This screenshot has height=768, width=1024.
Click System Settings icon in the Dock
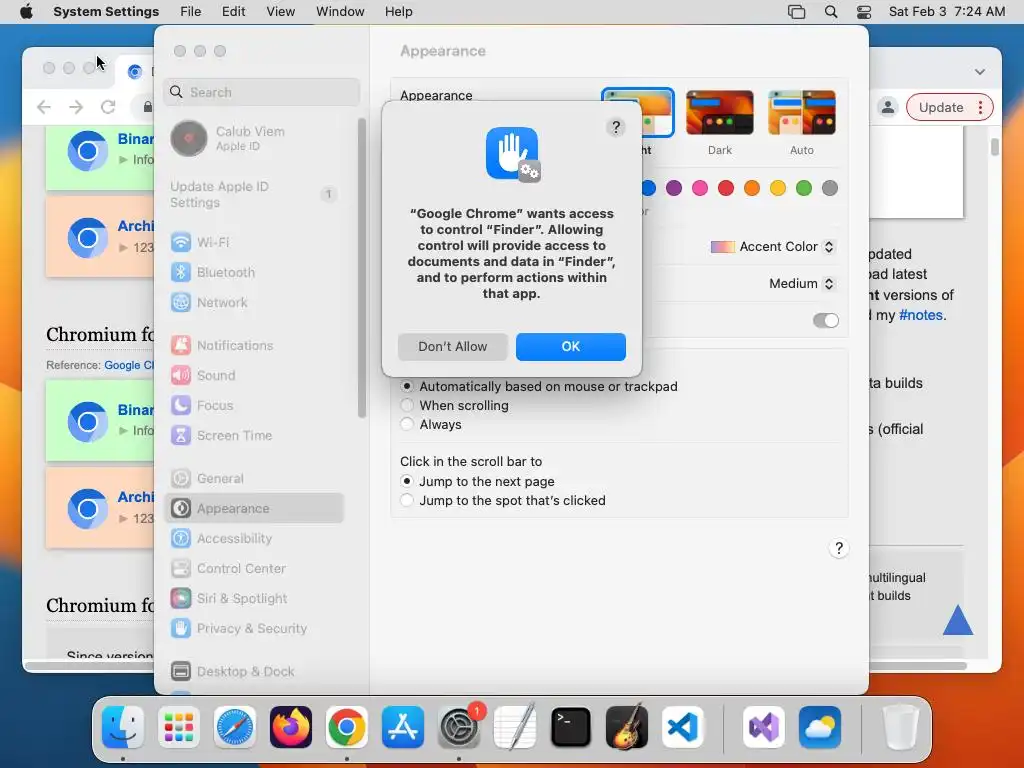click(458, 727)
